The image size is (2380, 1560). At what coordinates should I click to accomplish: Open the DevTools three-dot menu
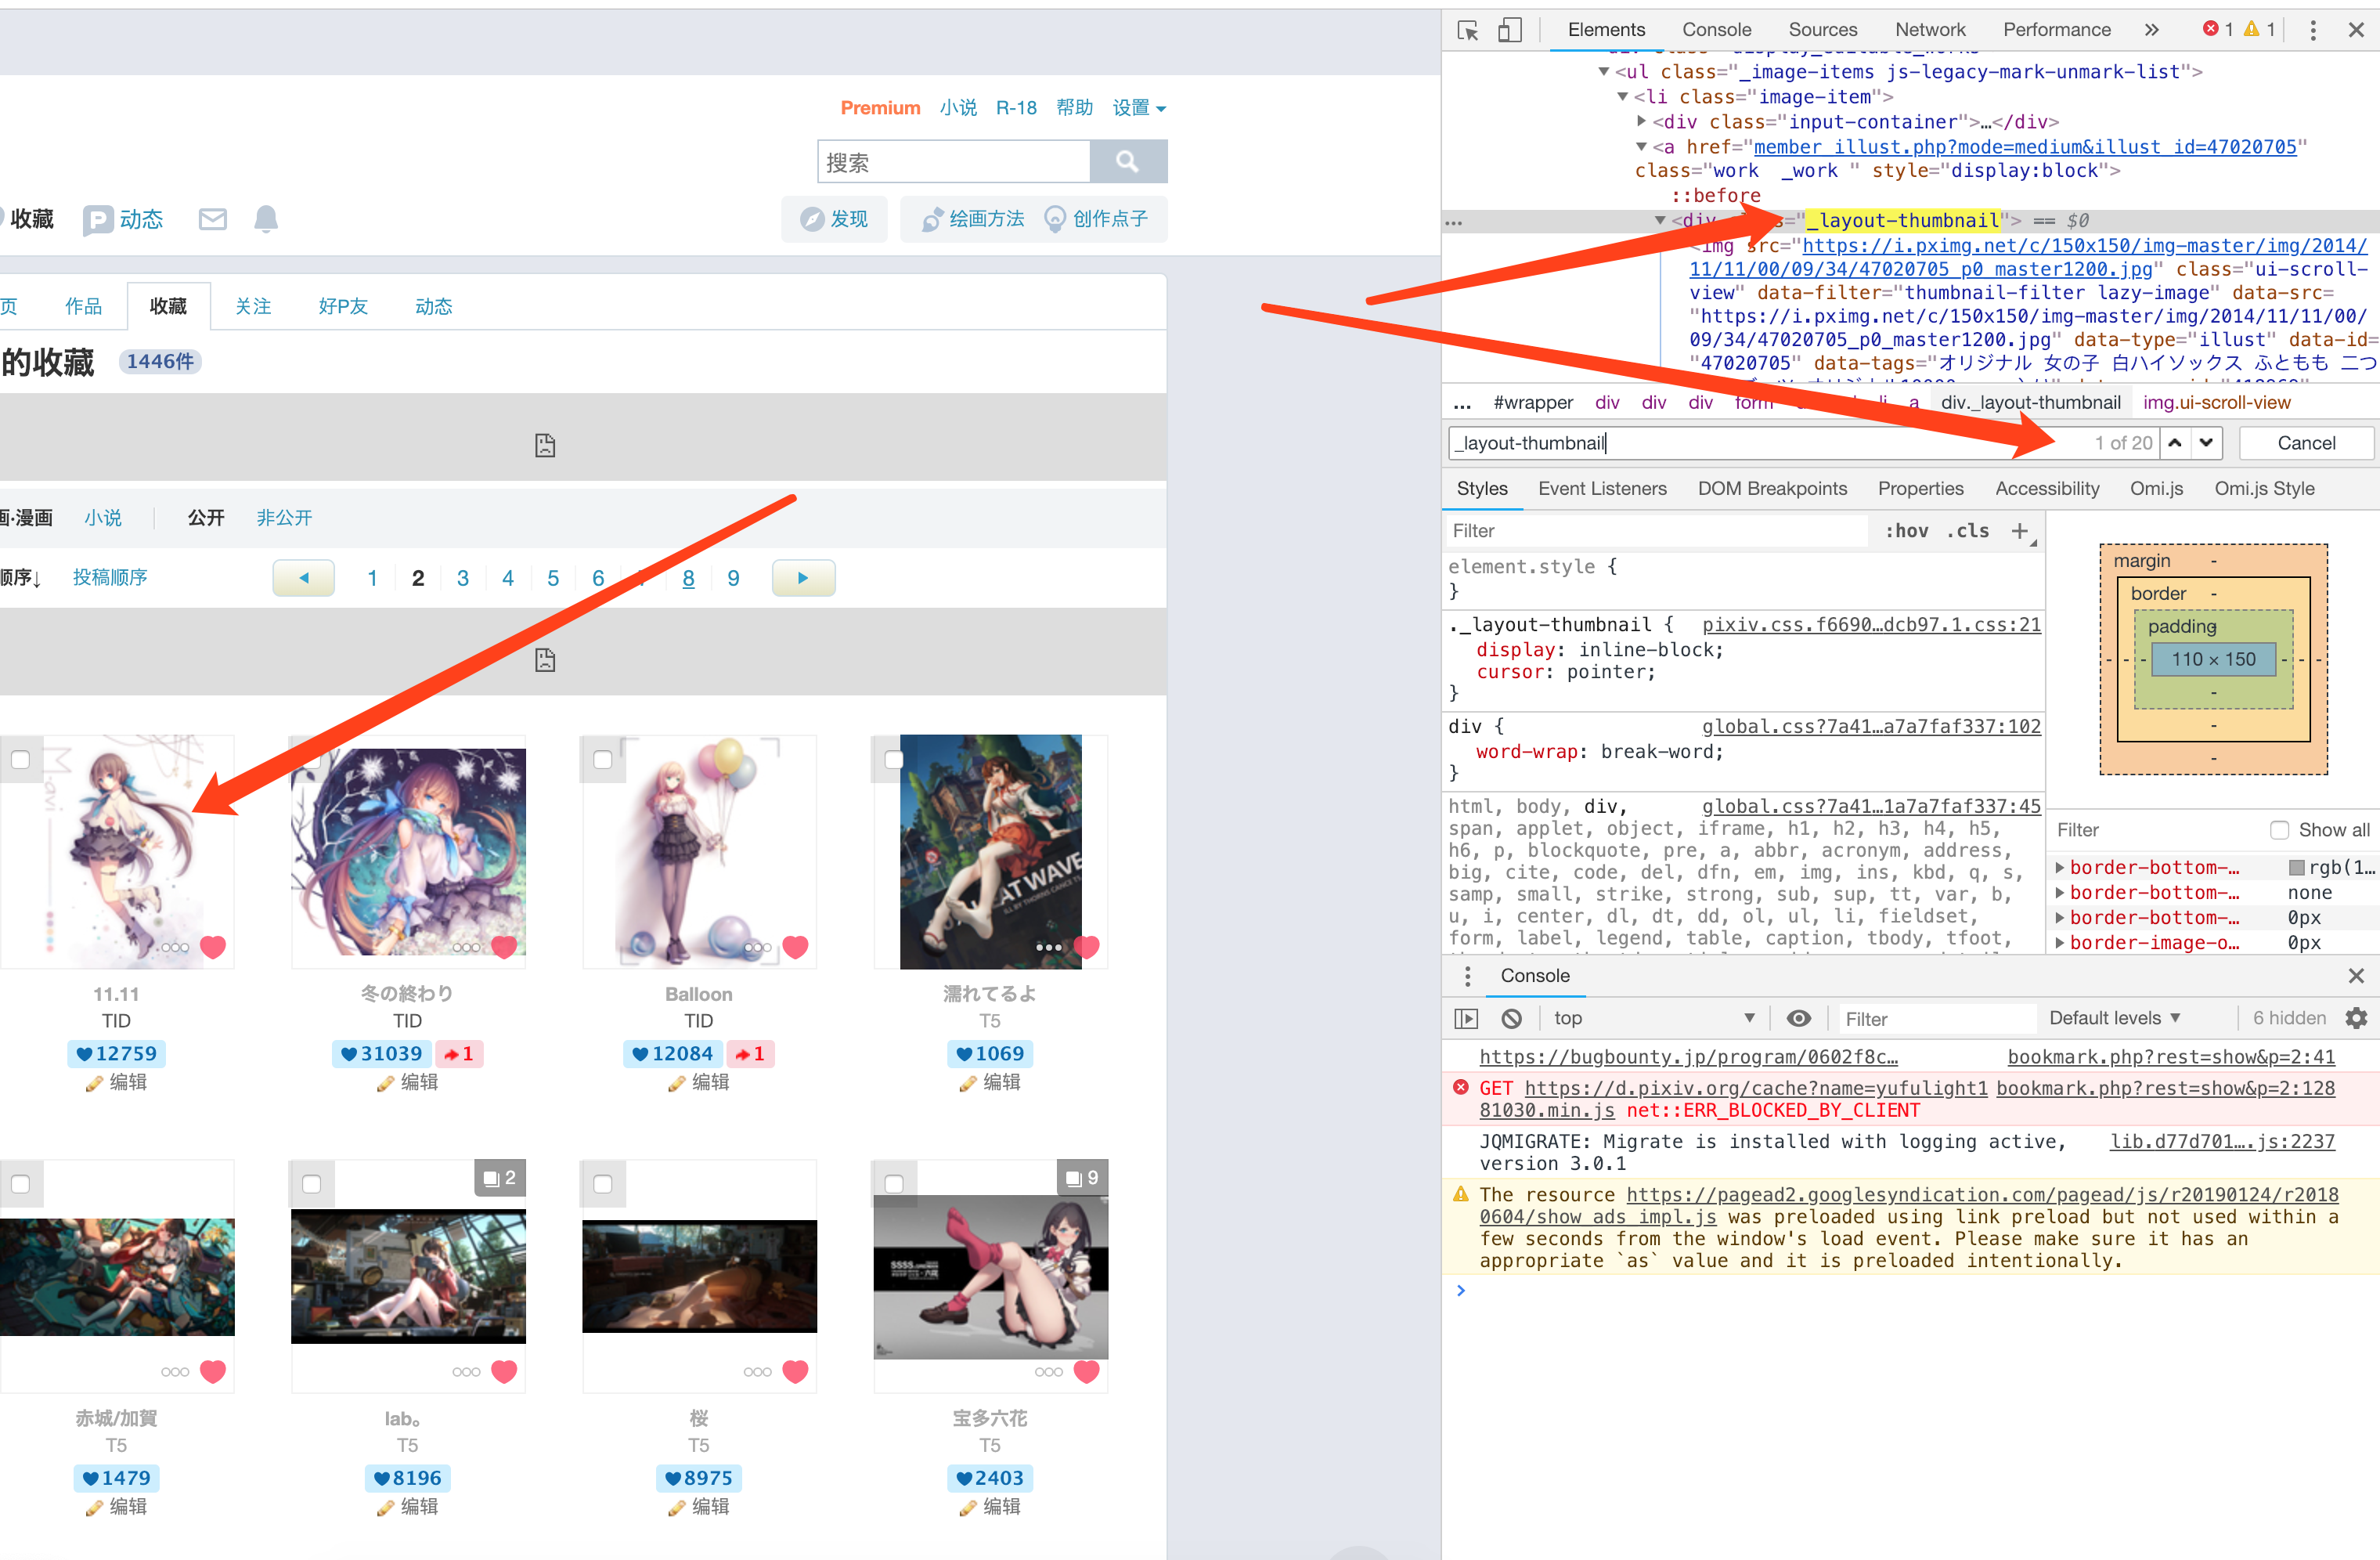(2312, 30)
